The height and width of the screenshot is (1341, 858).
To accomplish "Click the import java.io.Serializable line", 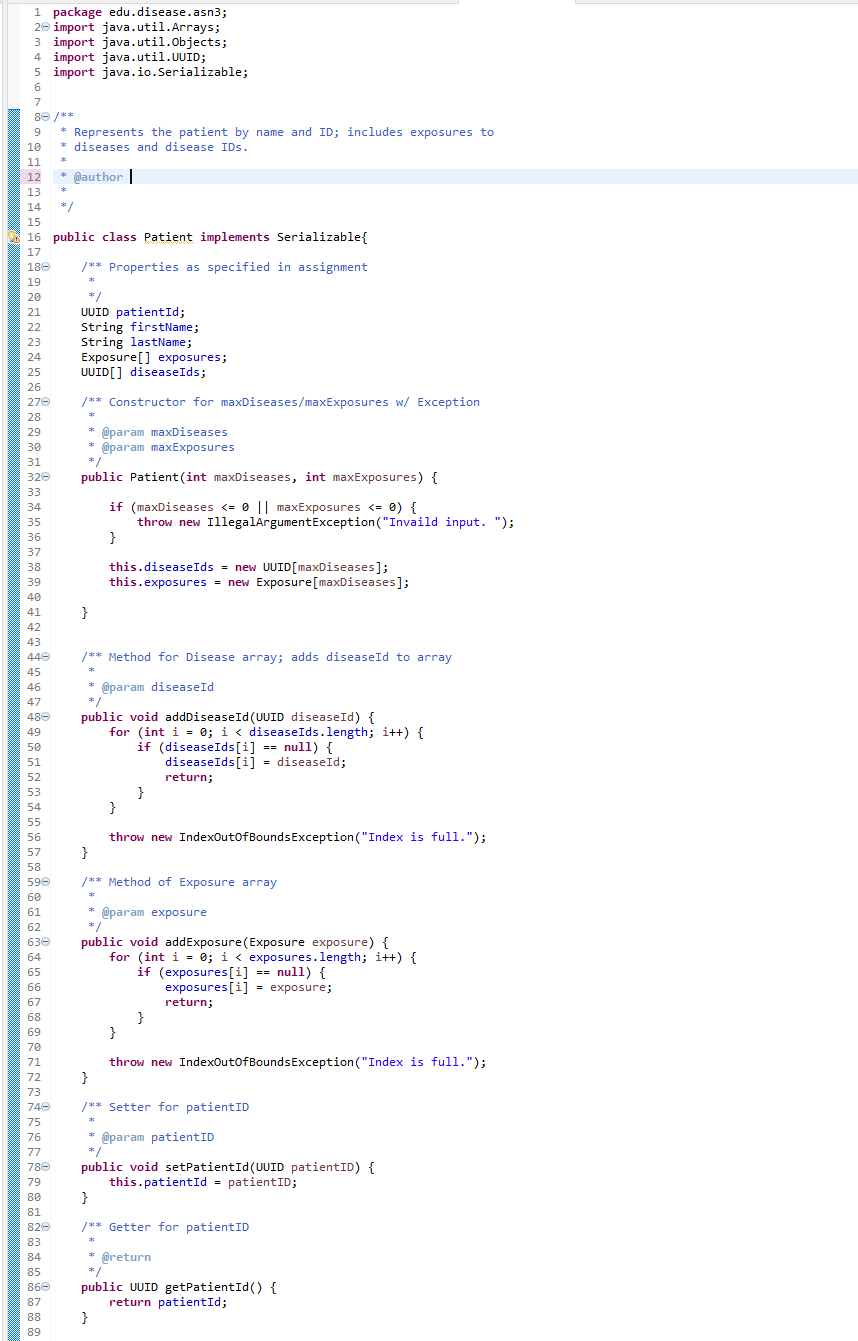I will [x=150, y=72].
